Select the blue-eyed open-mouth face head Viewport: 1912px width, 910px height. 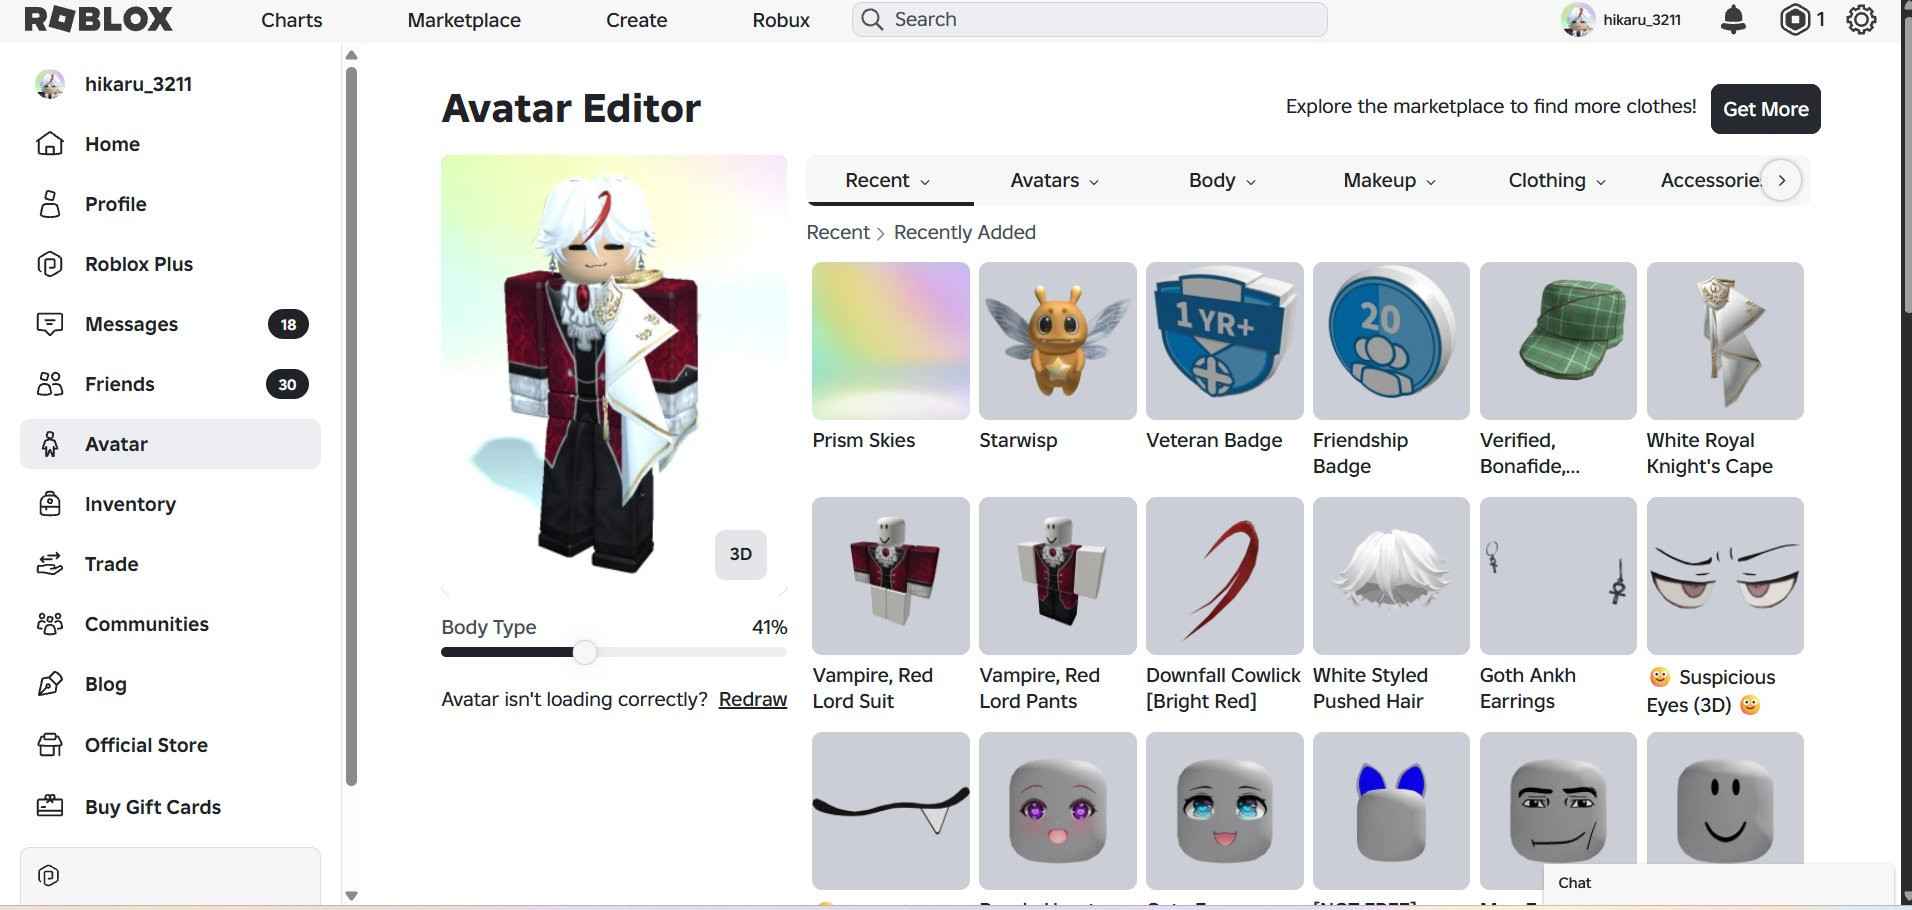(1224, 810)
